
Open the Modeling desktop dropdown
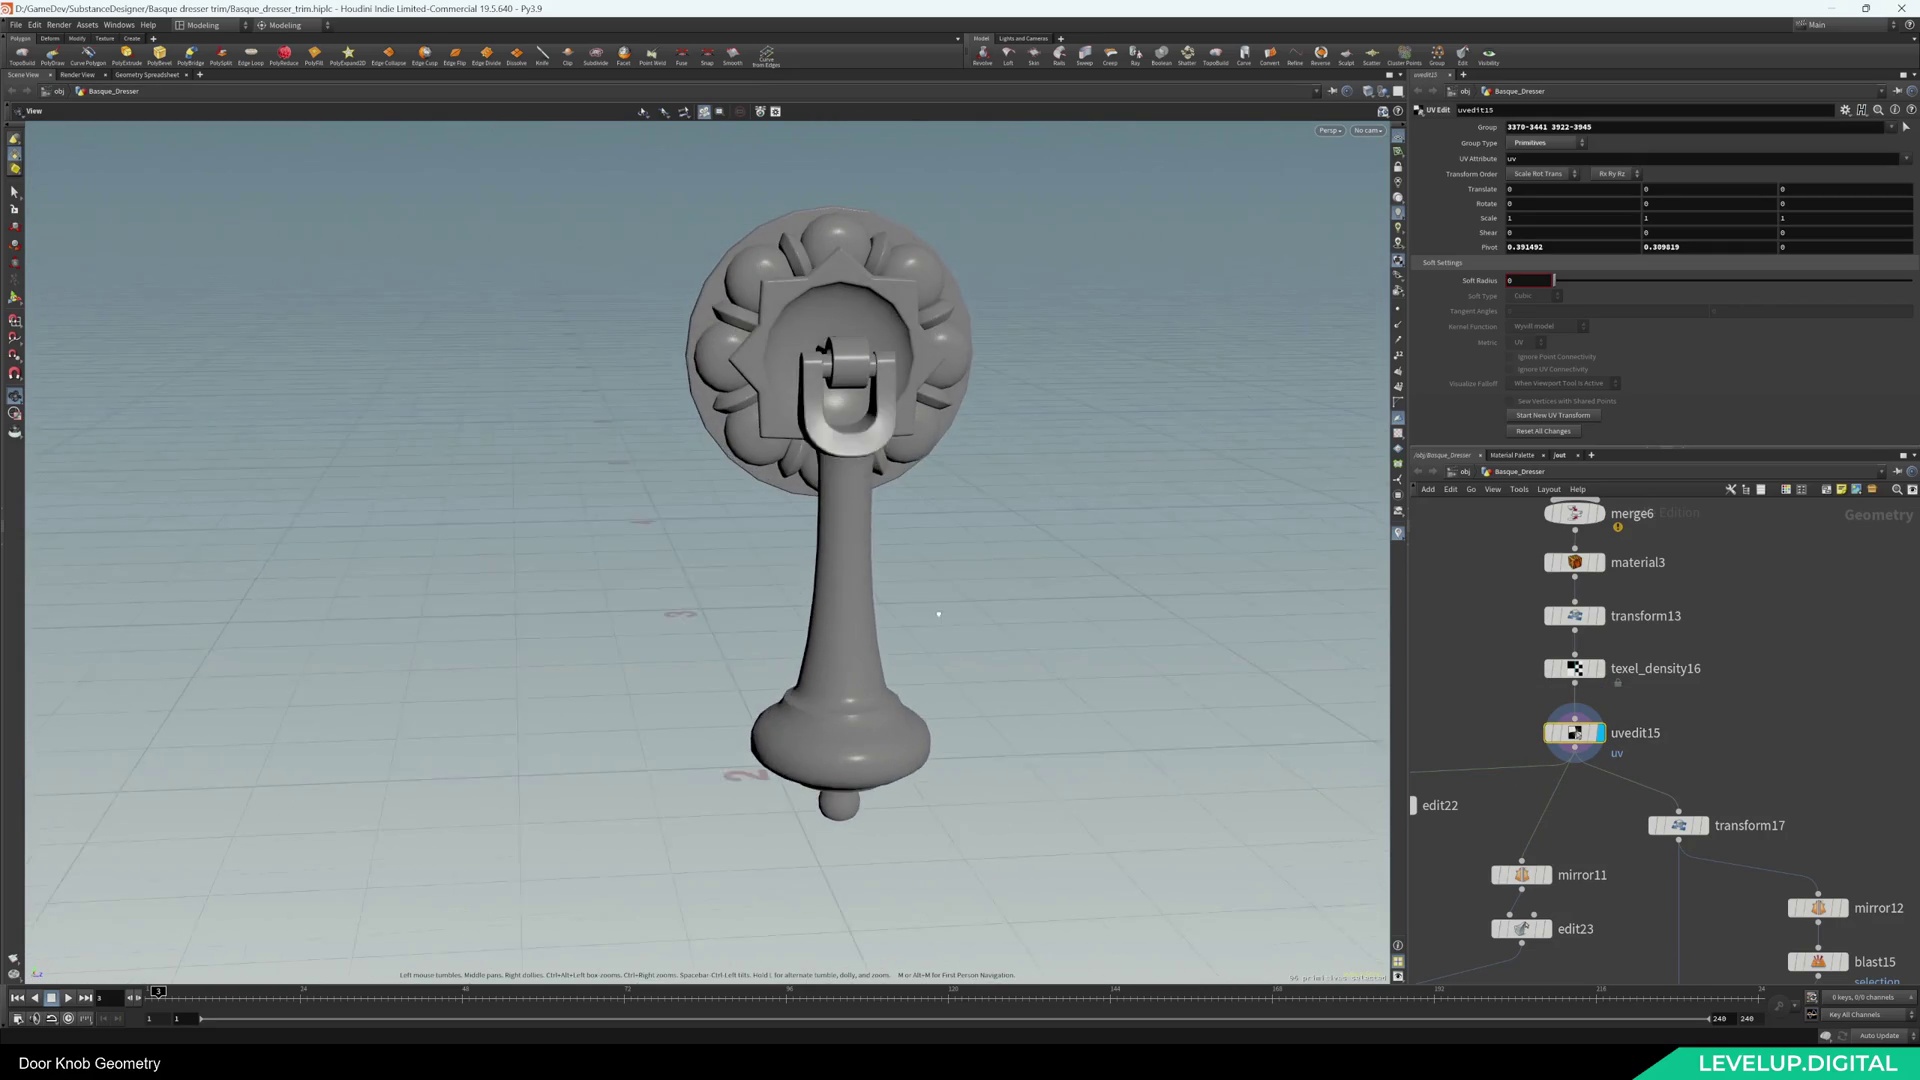click(212, 25)
